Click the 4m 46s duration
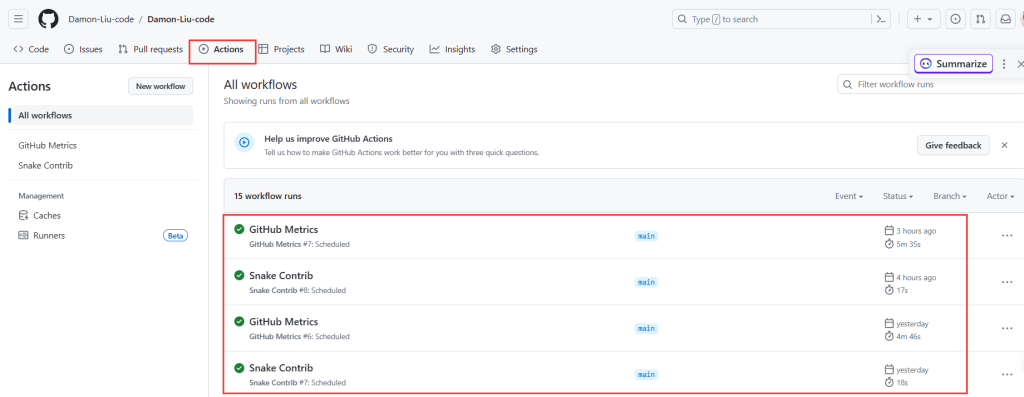 (x=908, y=337)
